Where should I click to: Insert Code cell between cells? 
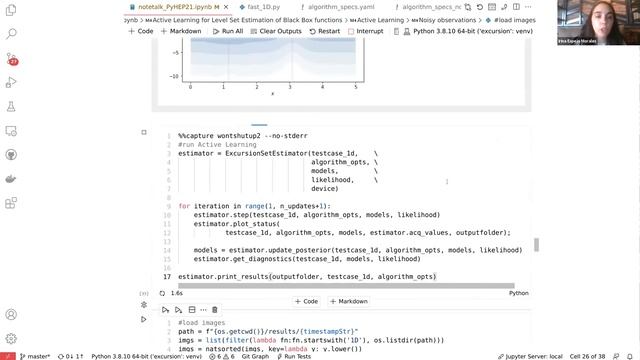306,301
